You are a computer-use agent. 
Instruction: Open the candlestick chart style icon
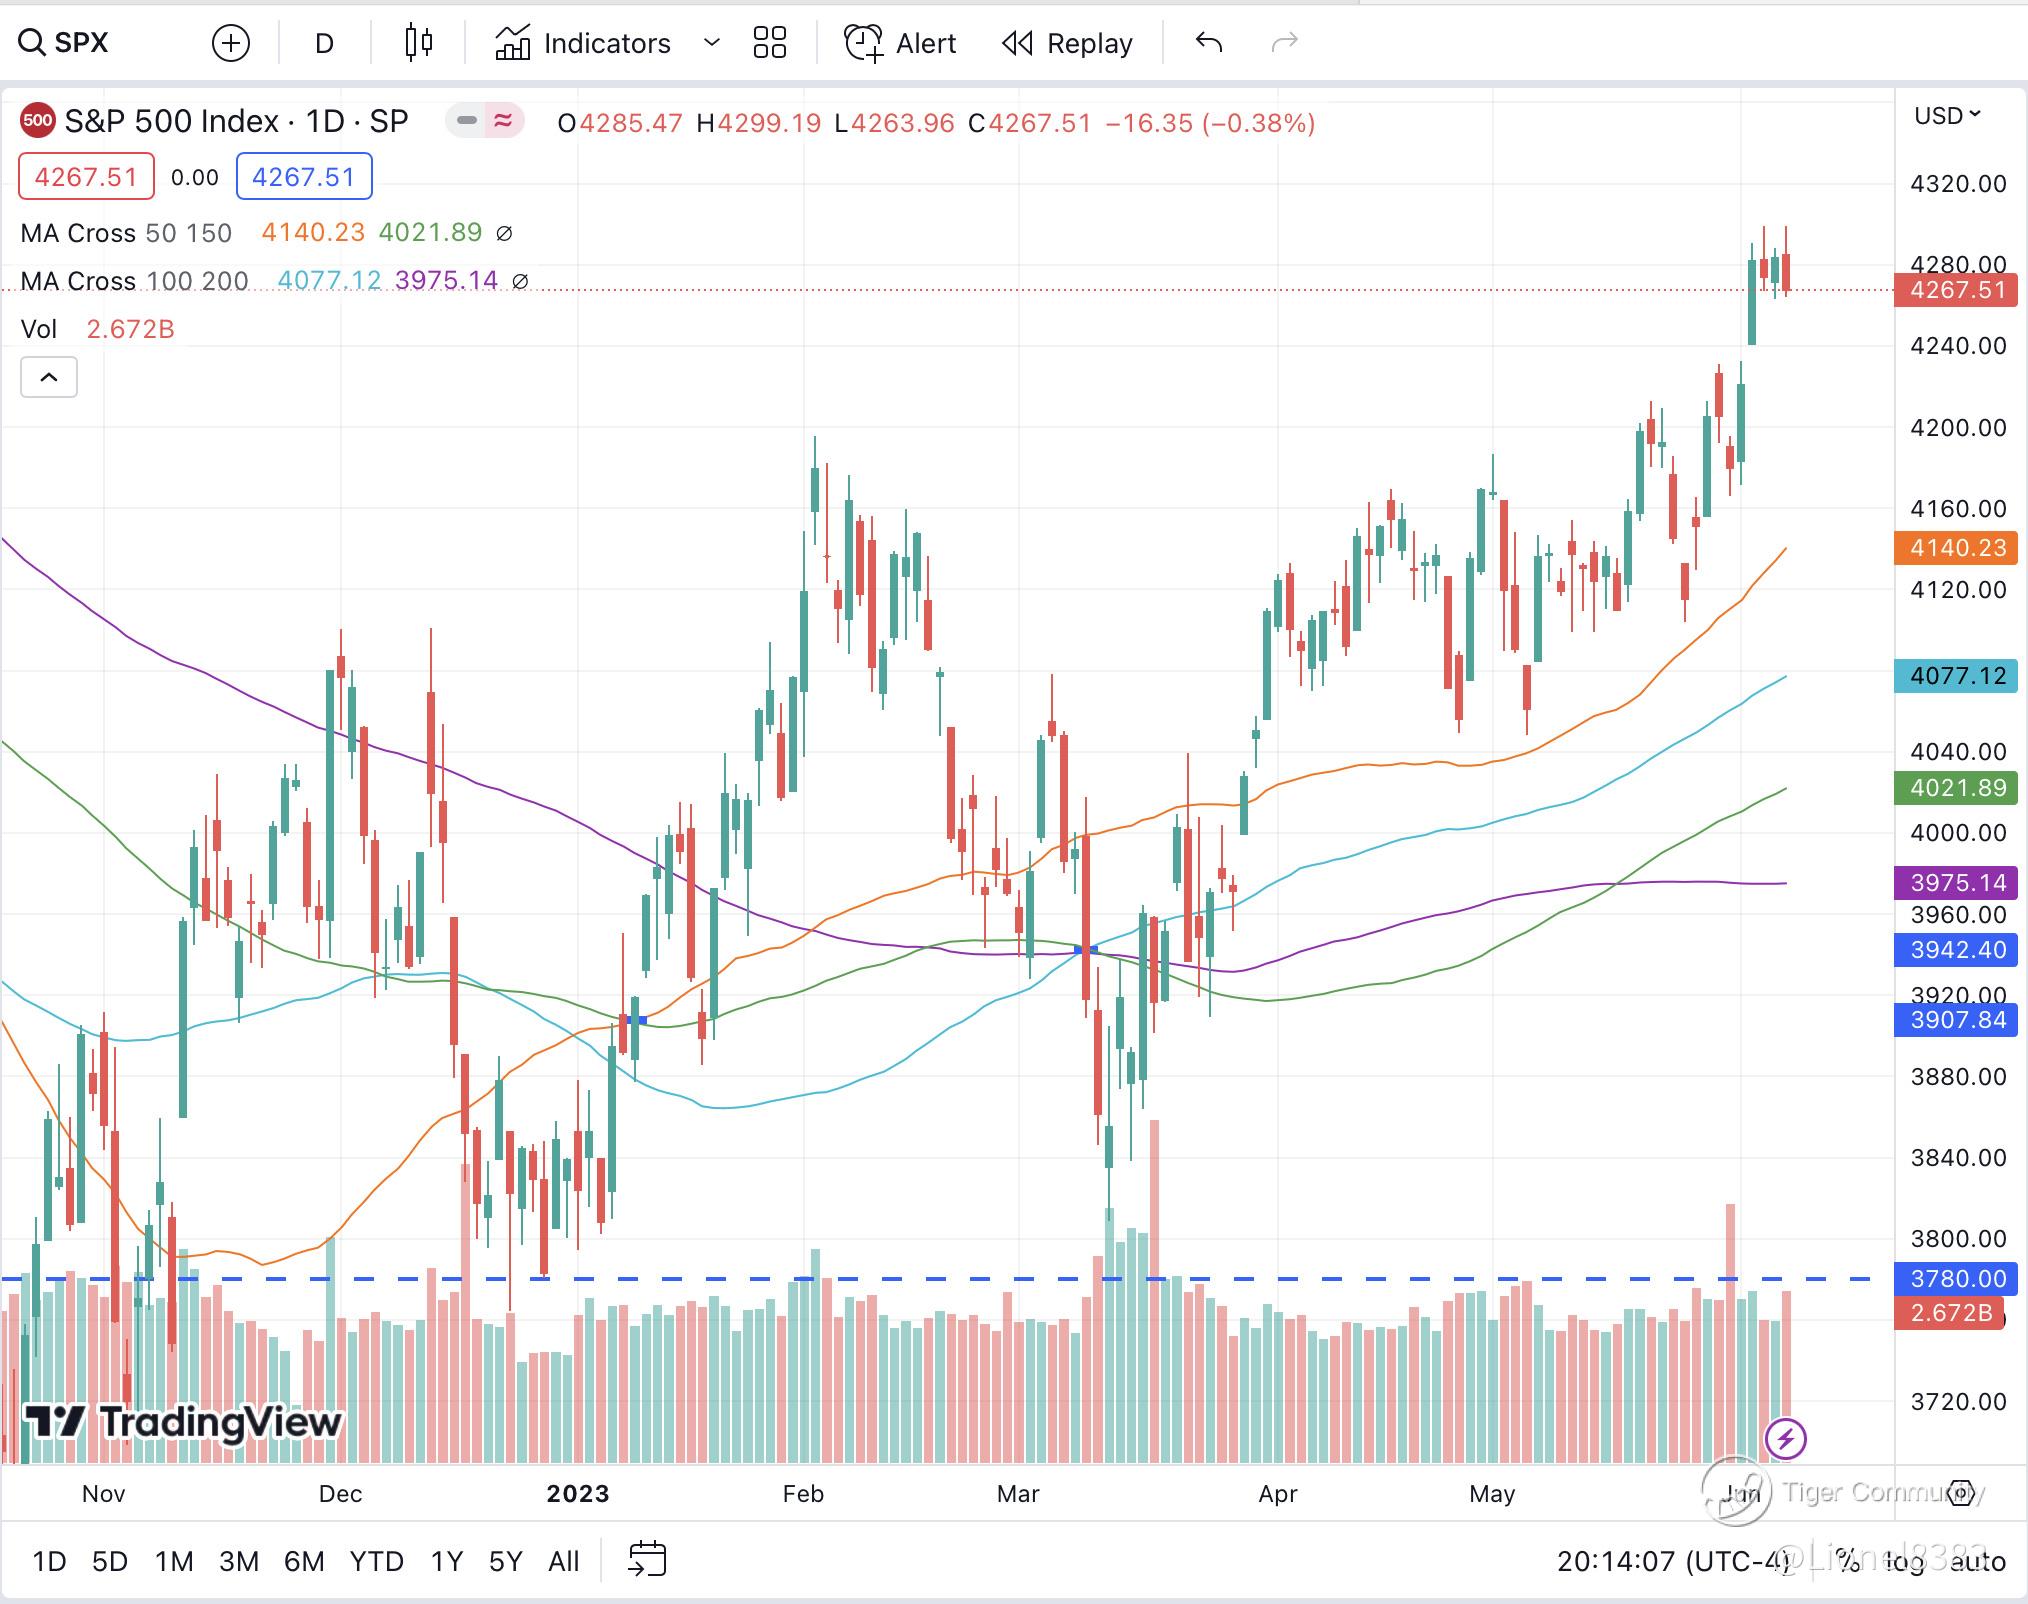(x=419, y=43)
